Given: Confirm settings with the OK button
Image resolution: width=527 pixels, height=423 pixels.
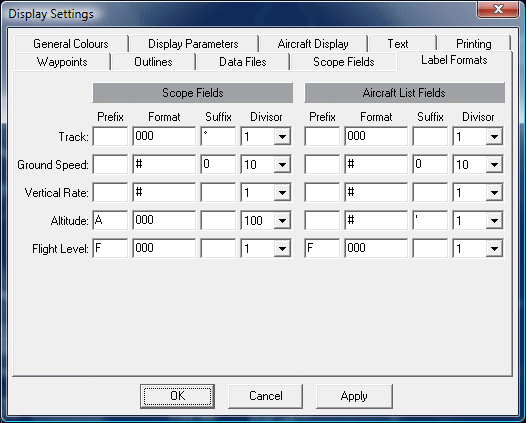Looking at the screenshot, I should tap(177, 396).
